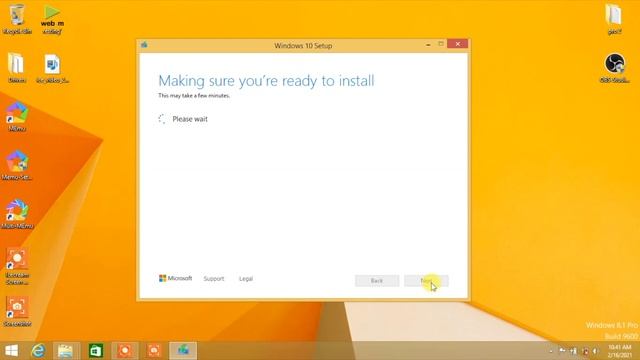Launch the MEmu Setup shortcut with gear

(17, 165)
